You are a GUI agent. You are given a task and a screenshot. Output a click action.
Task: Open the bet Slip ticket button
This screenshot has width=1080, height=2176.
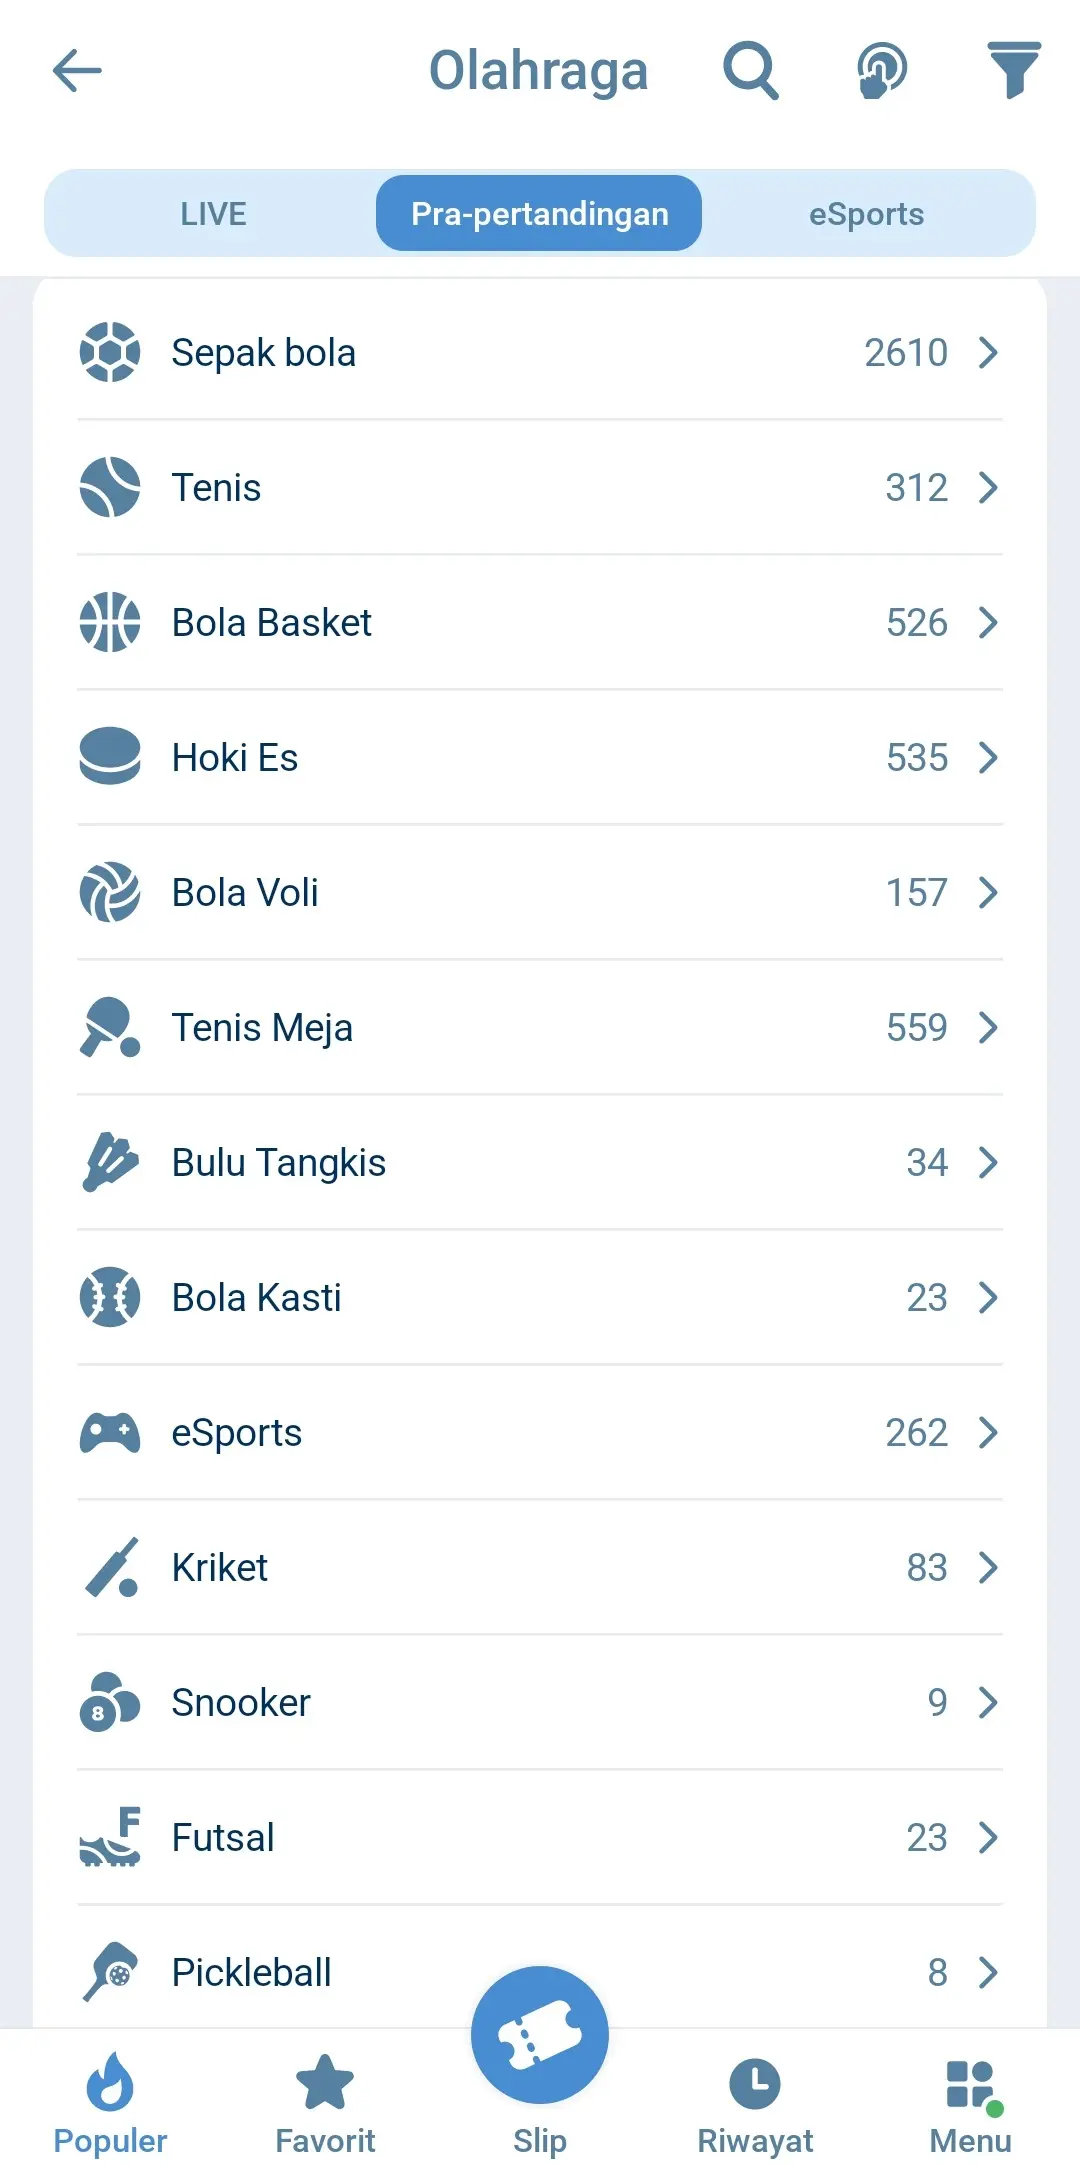540,2035
